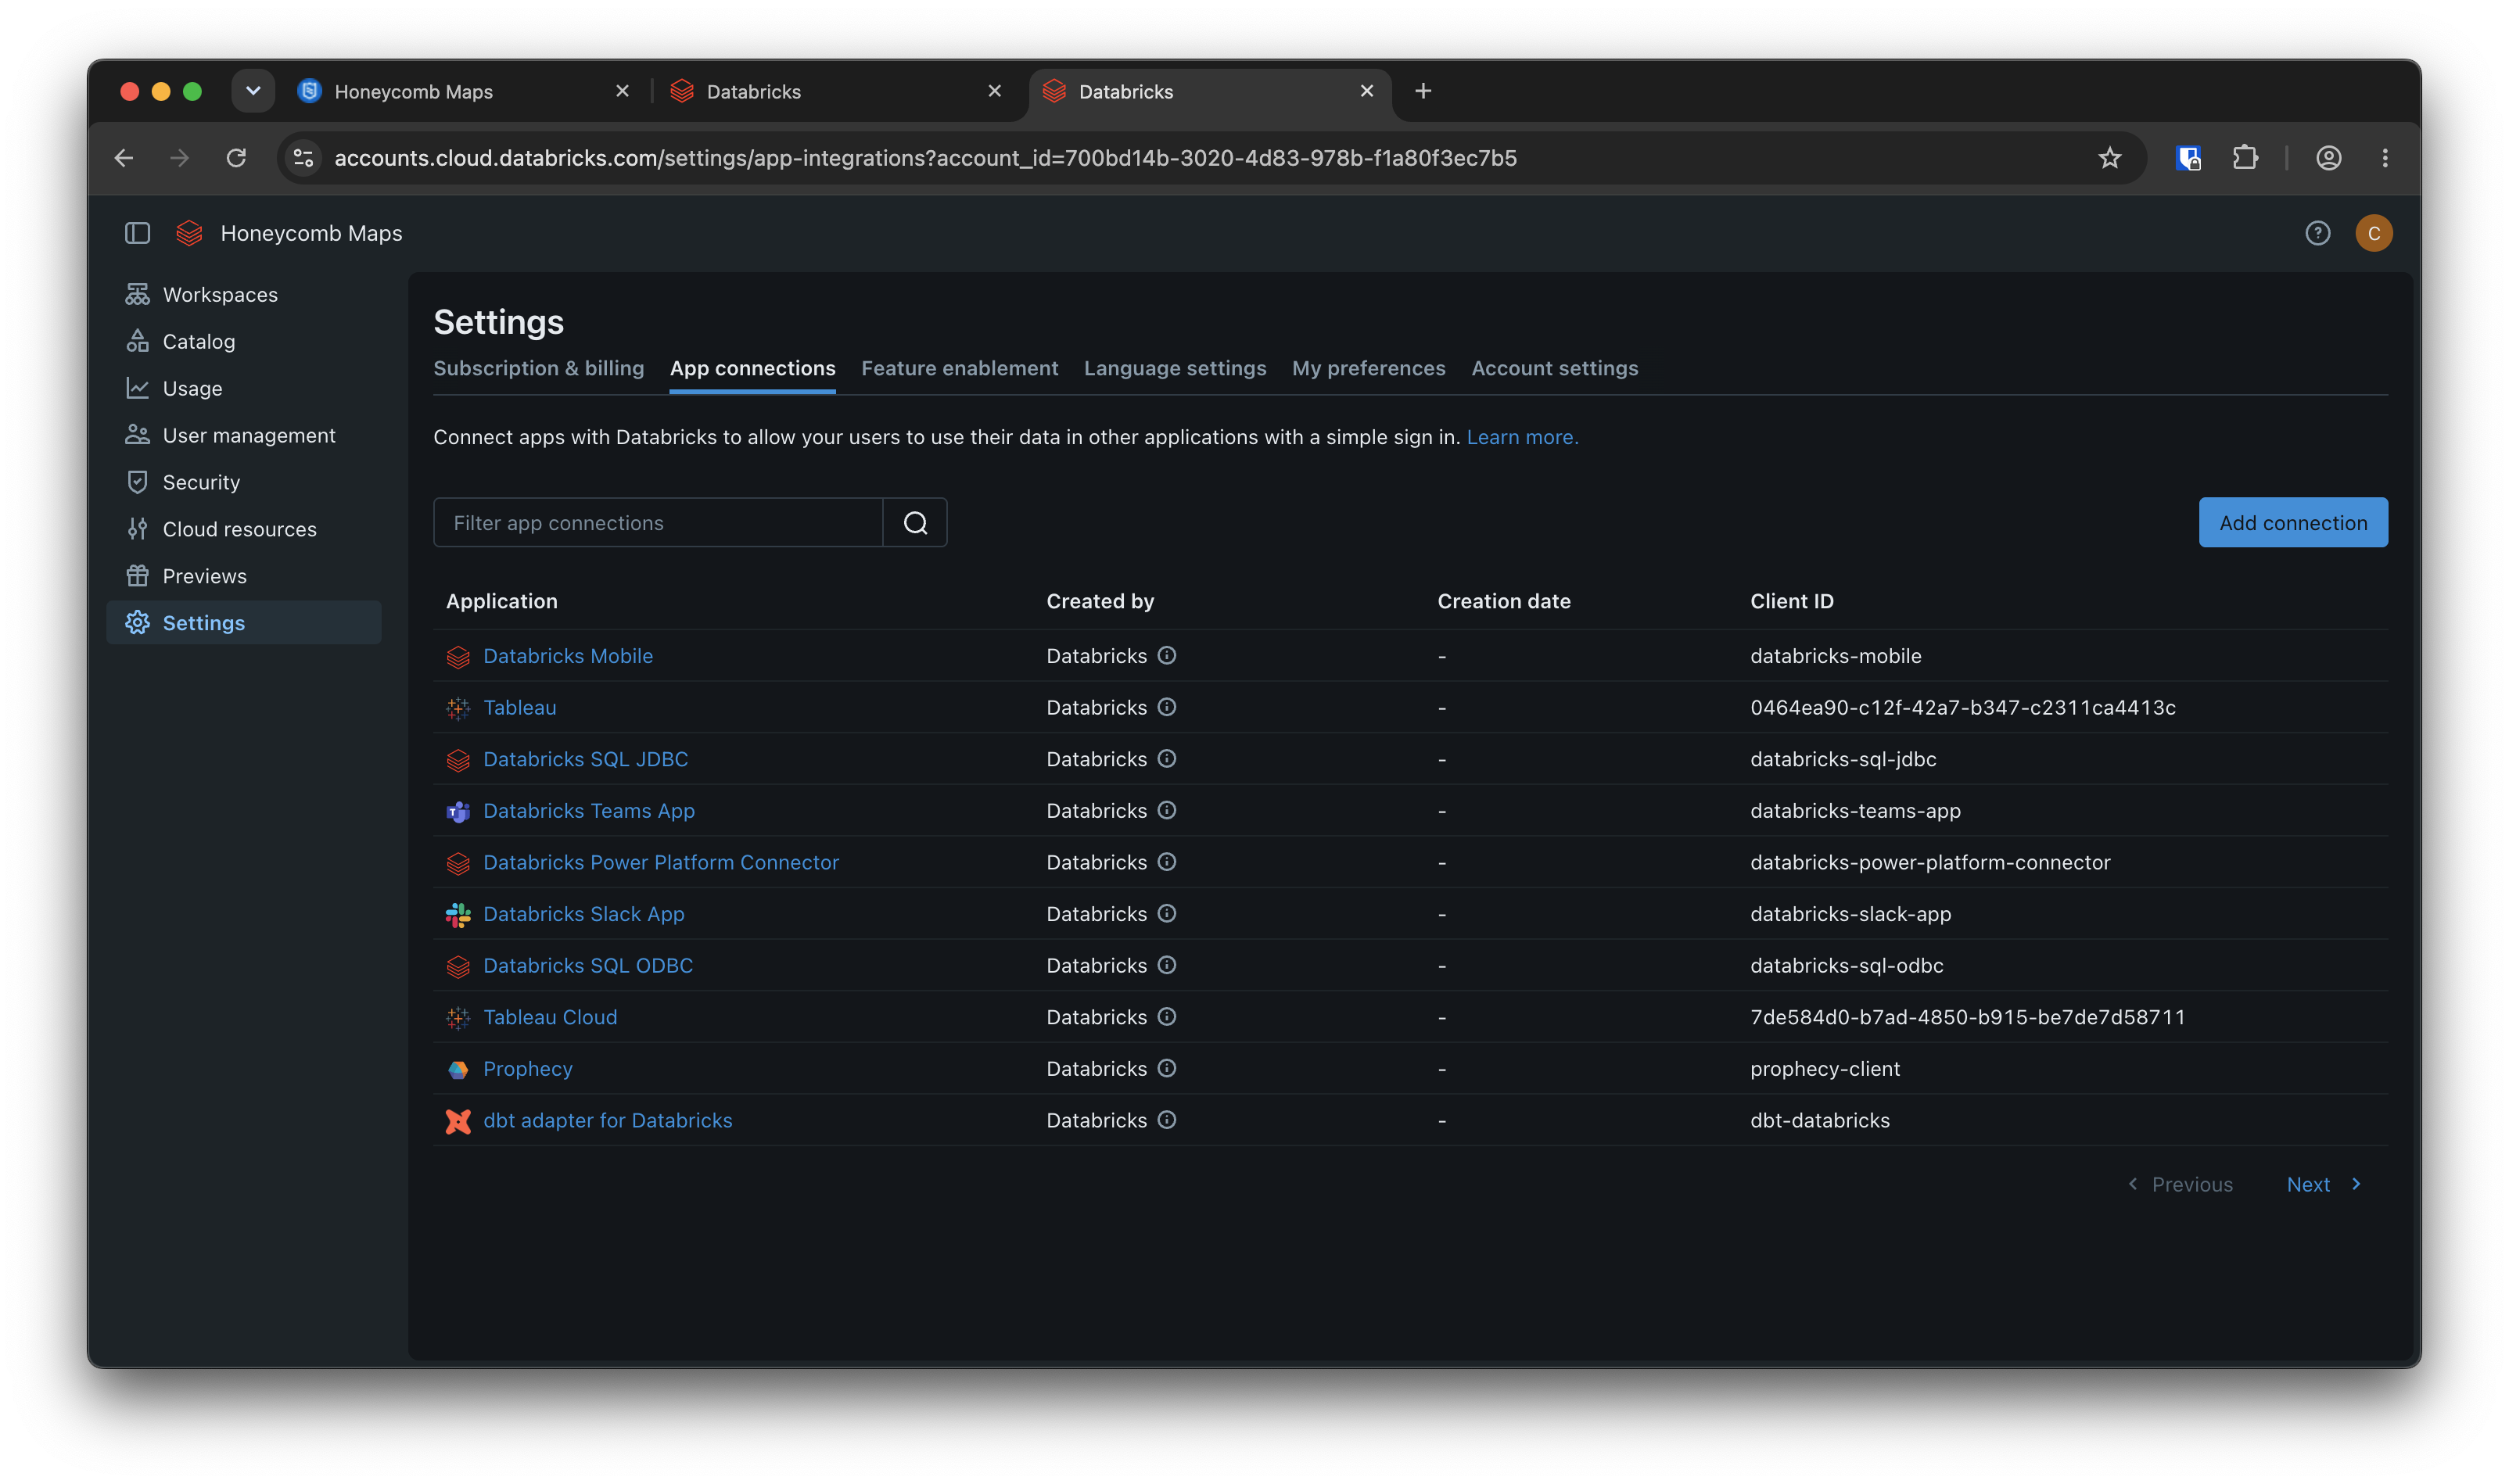Click the Prophecy logo icon in table
Viewport: 2509px width, 1484px height.
click(458, 1069)
